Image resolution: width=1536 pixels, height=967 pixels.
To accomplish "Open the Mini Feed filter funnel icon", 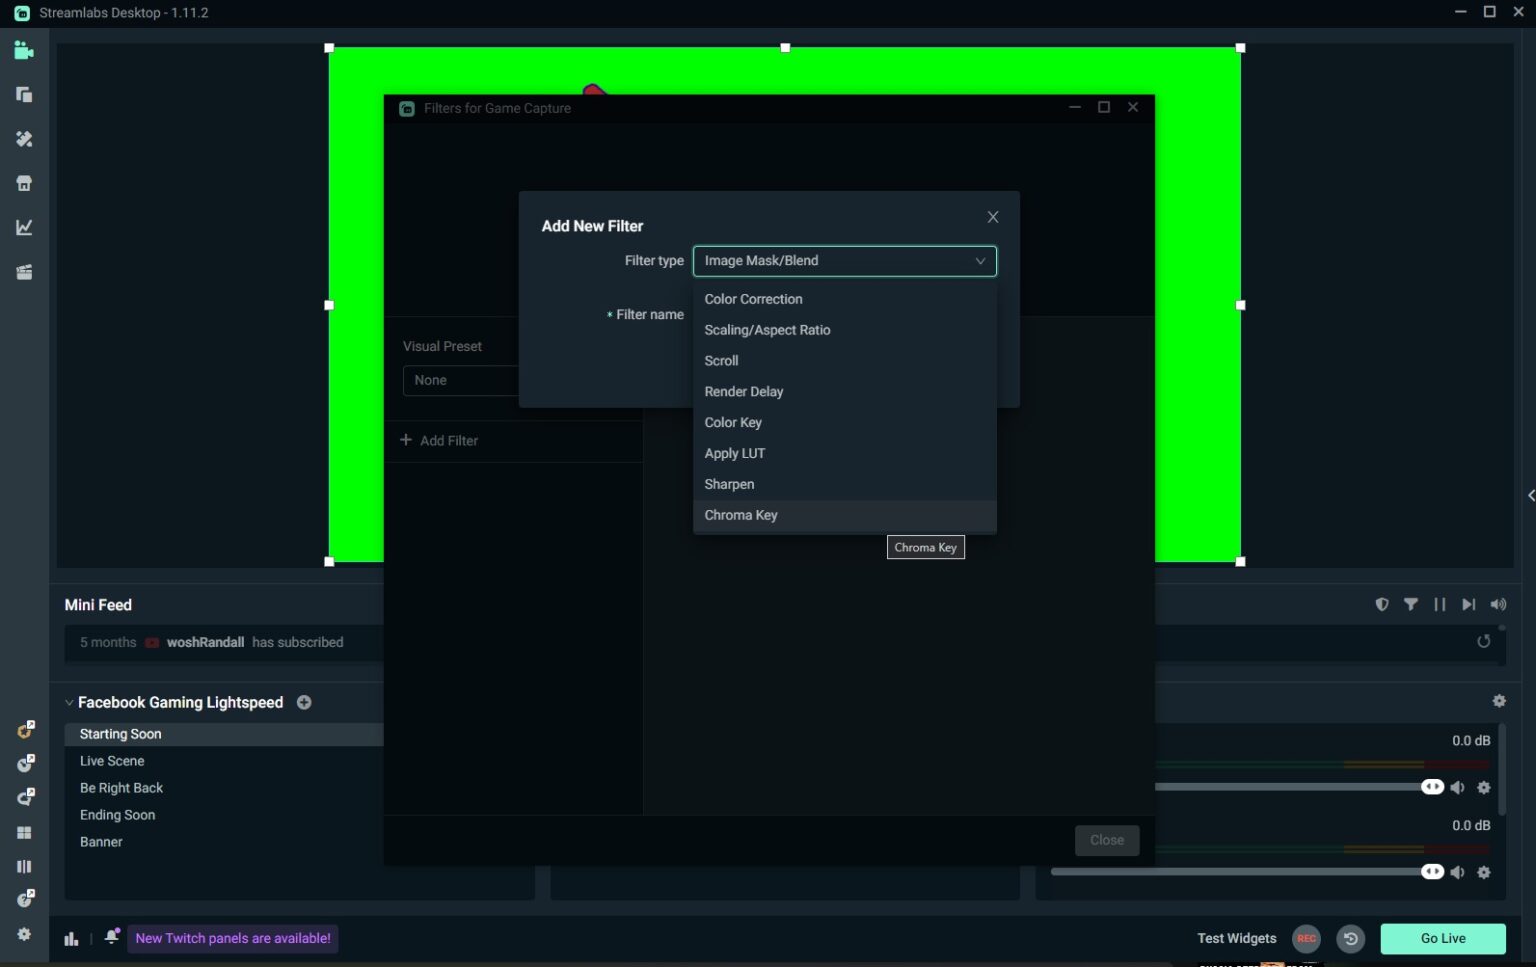I will click(1411, 604).
